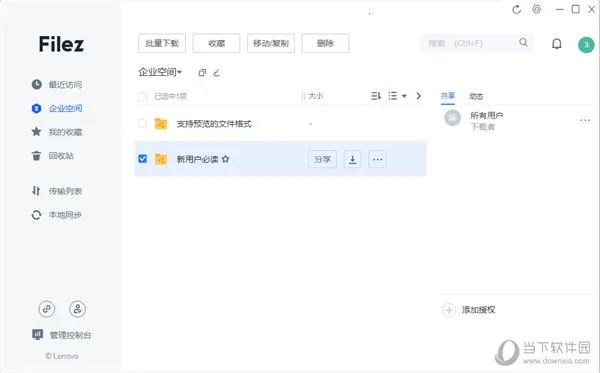
Task: Click the link icon at the sidebar bottom
Action: 47,309
